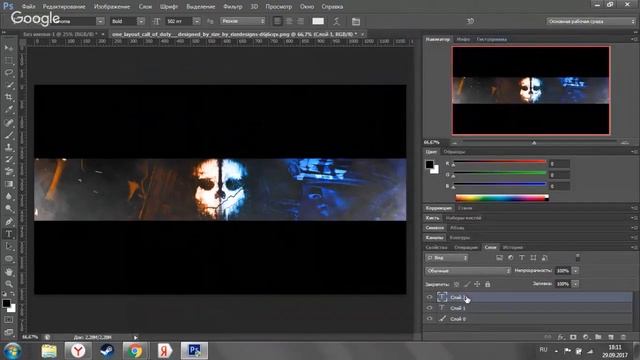
Task: Add layer style with fx icon
Action: tap(561, 337)
